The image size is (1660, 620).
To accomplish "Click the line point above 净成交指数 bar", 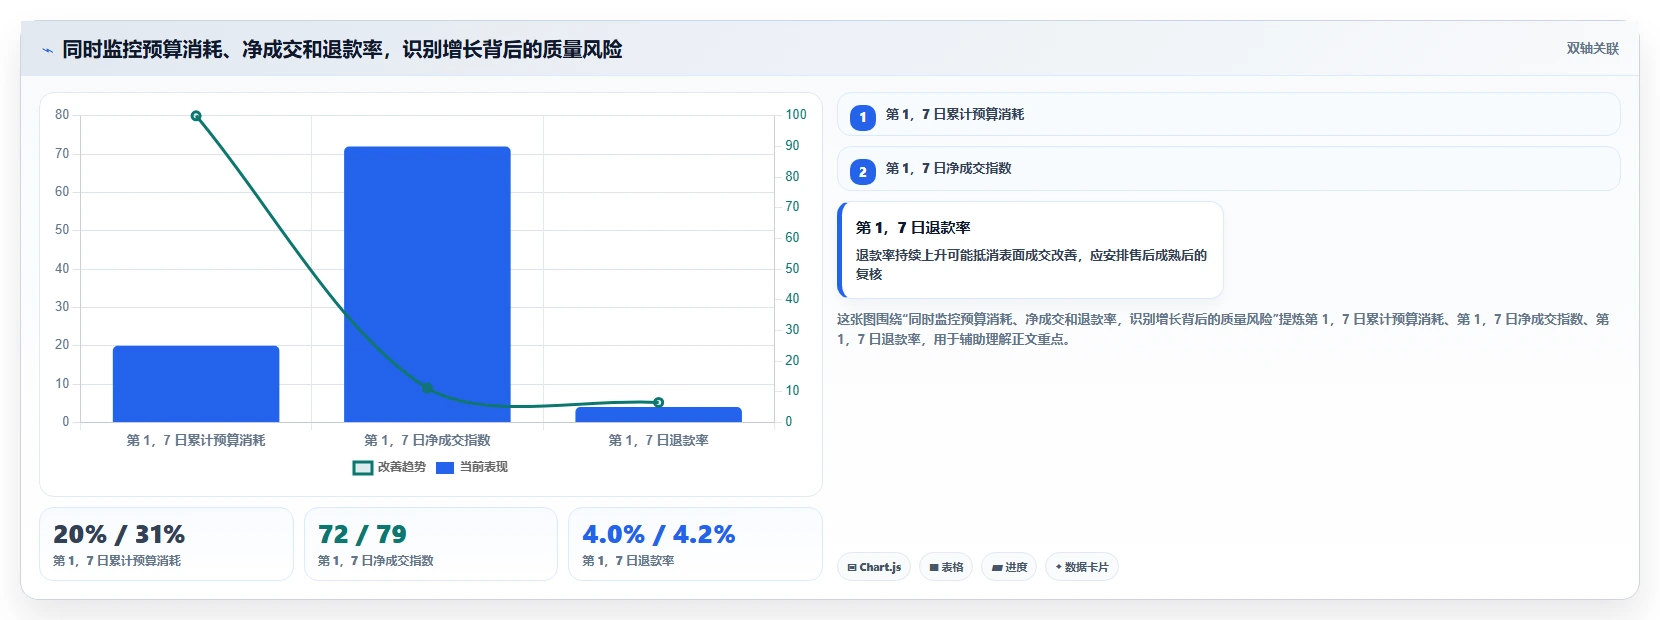I will (x=427, y=388).
